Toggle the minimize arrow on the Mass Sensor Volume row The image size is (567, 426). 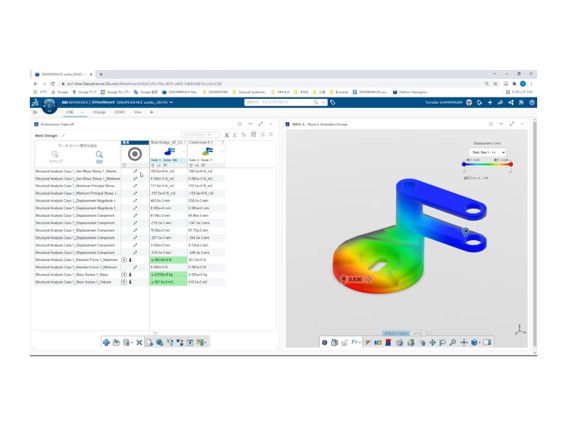[131, 282]
